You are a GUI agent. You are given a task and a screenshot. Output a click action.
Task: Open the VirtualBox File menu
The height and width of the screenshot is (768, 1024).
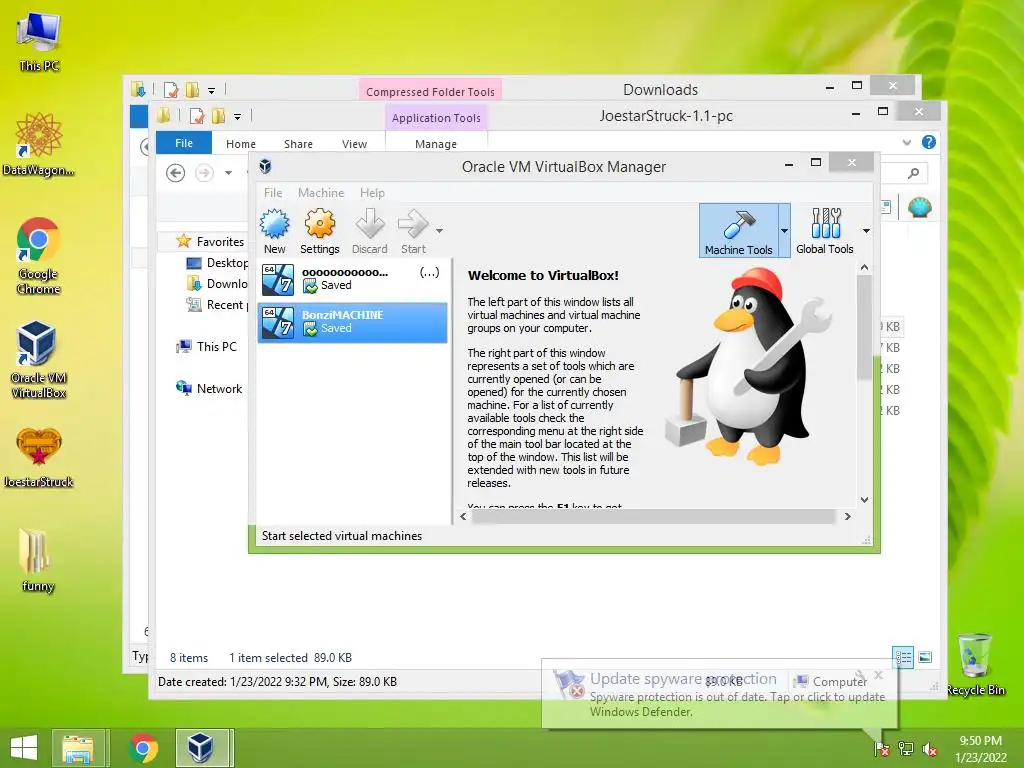click(273, 193)
